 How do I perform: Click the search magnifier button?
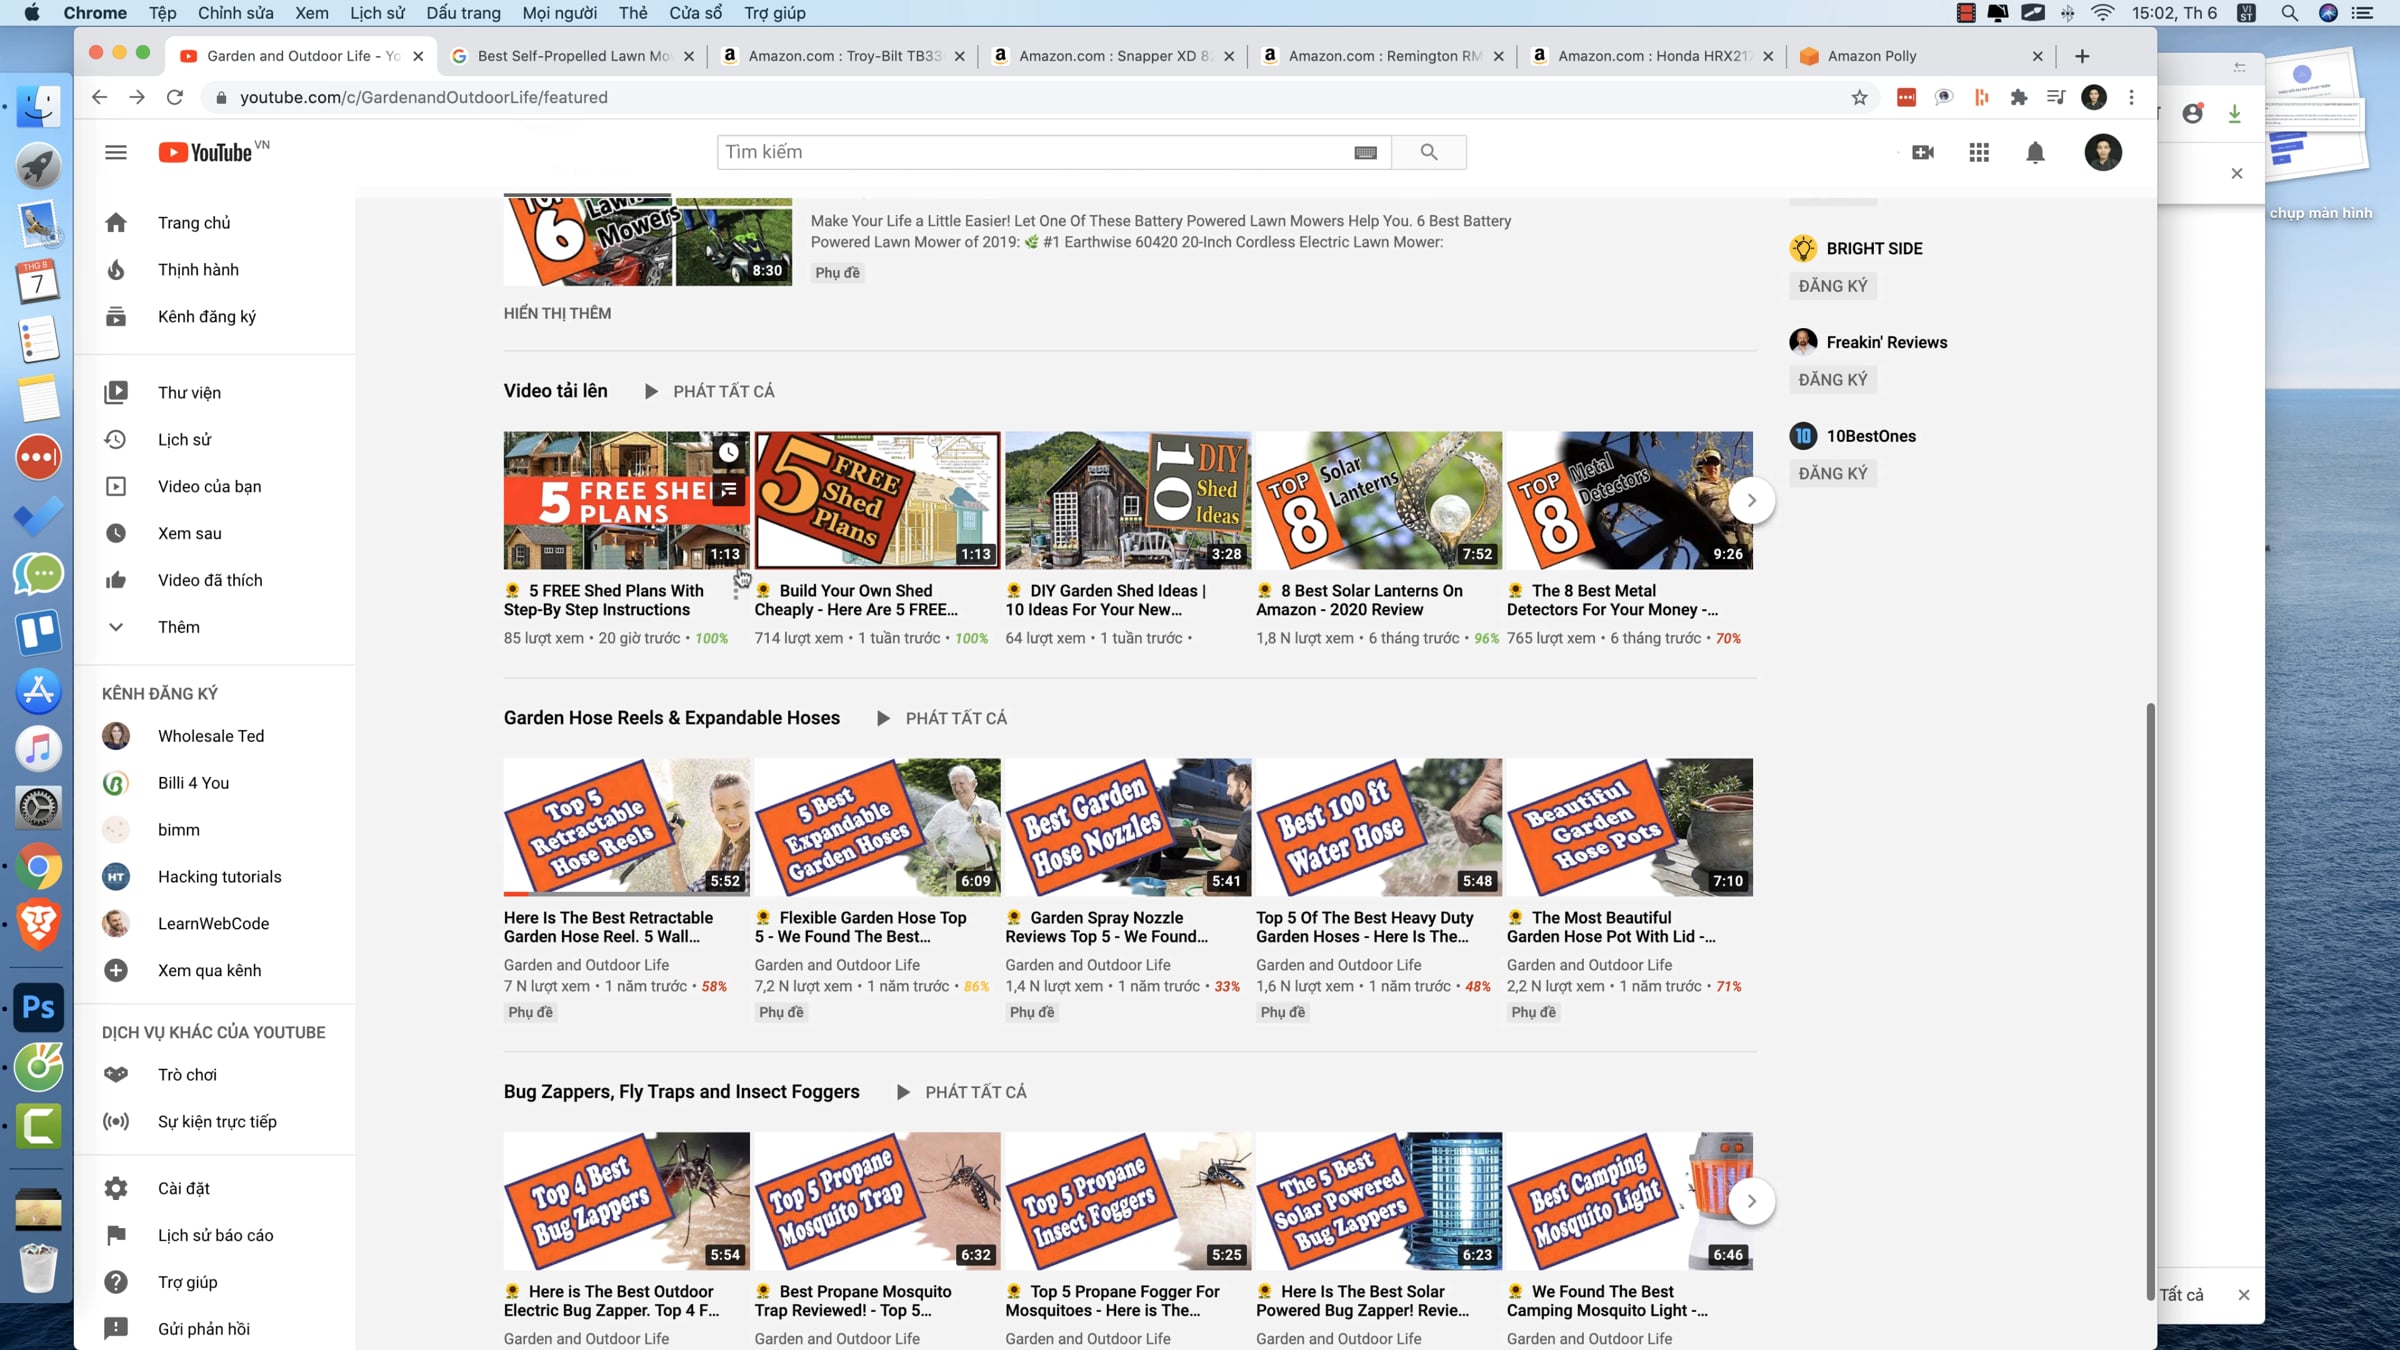click(x=1428, y=152)
